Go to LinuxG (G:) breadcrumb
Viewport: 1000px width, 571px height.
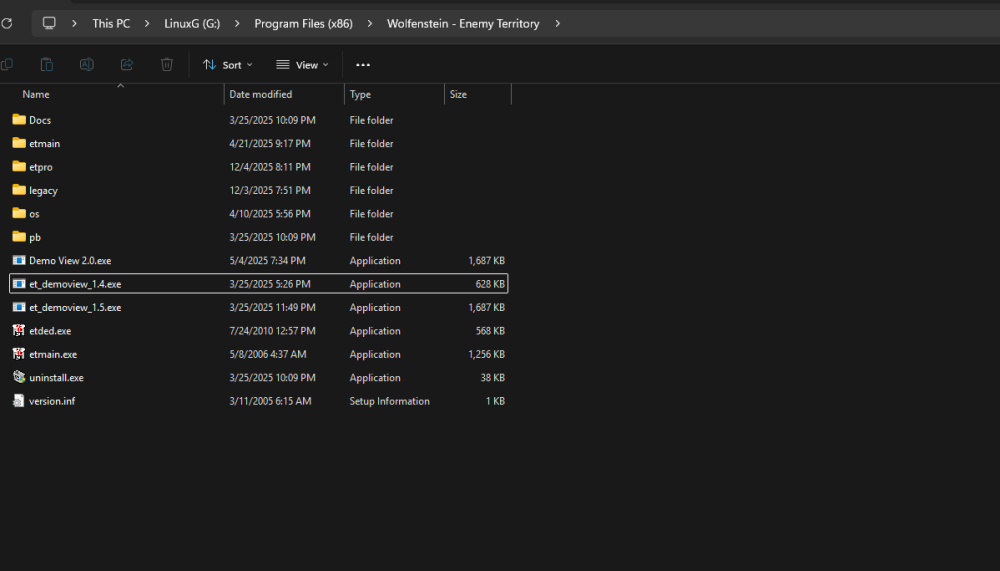pos(192,24)
